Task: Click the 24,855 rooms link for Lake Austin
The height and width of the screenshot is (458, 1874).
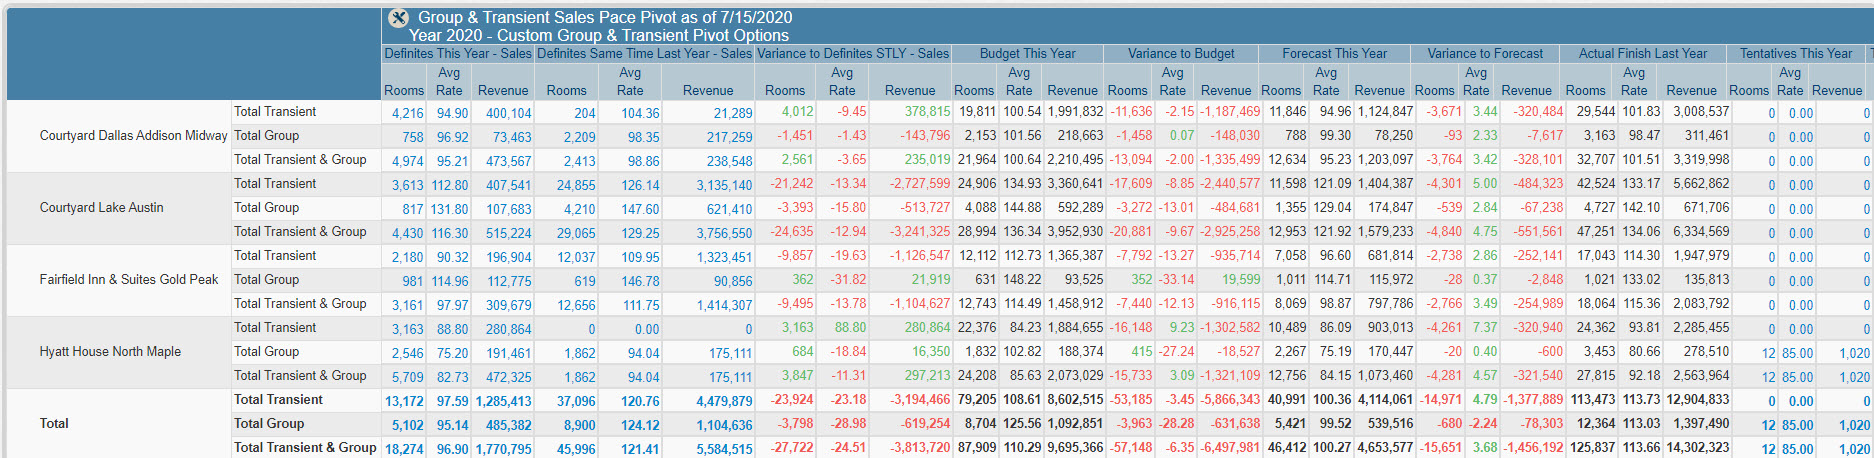Action: 576,186
